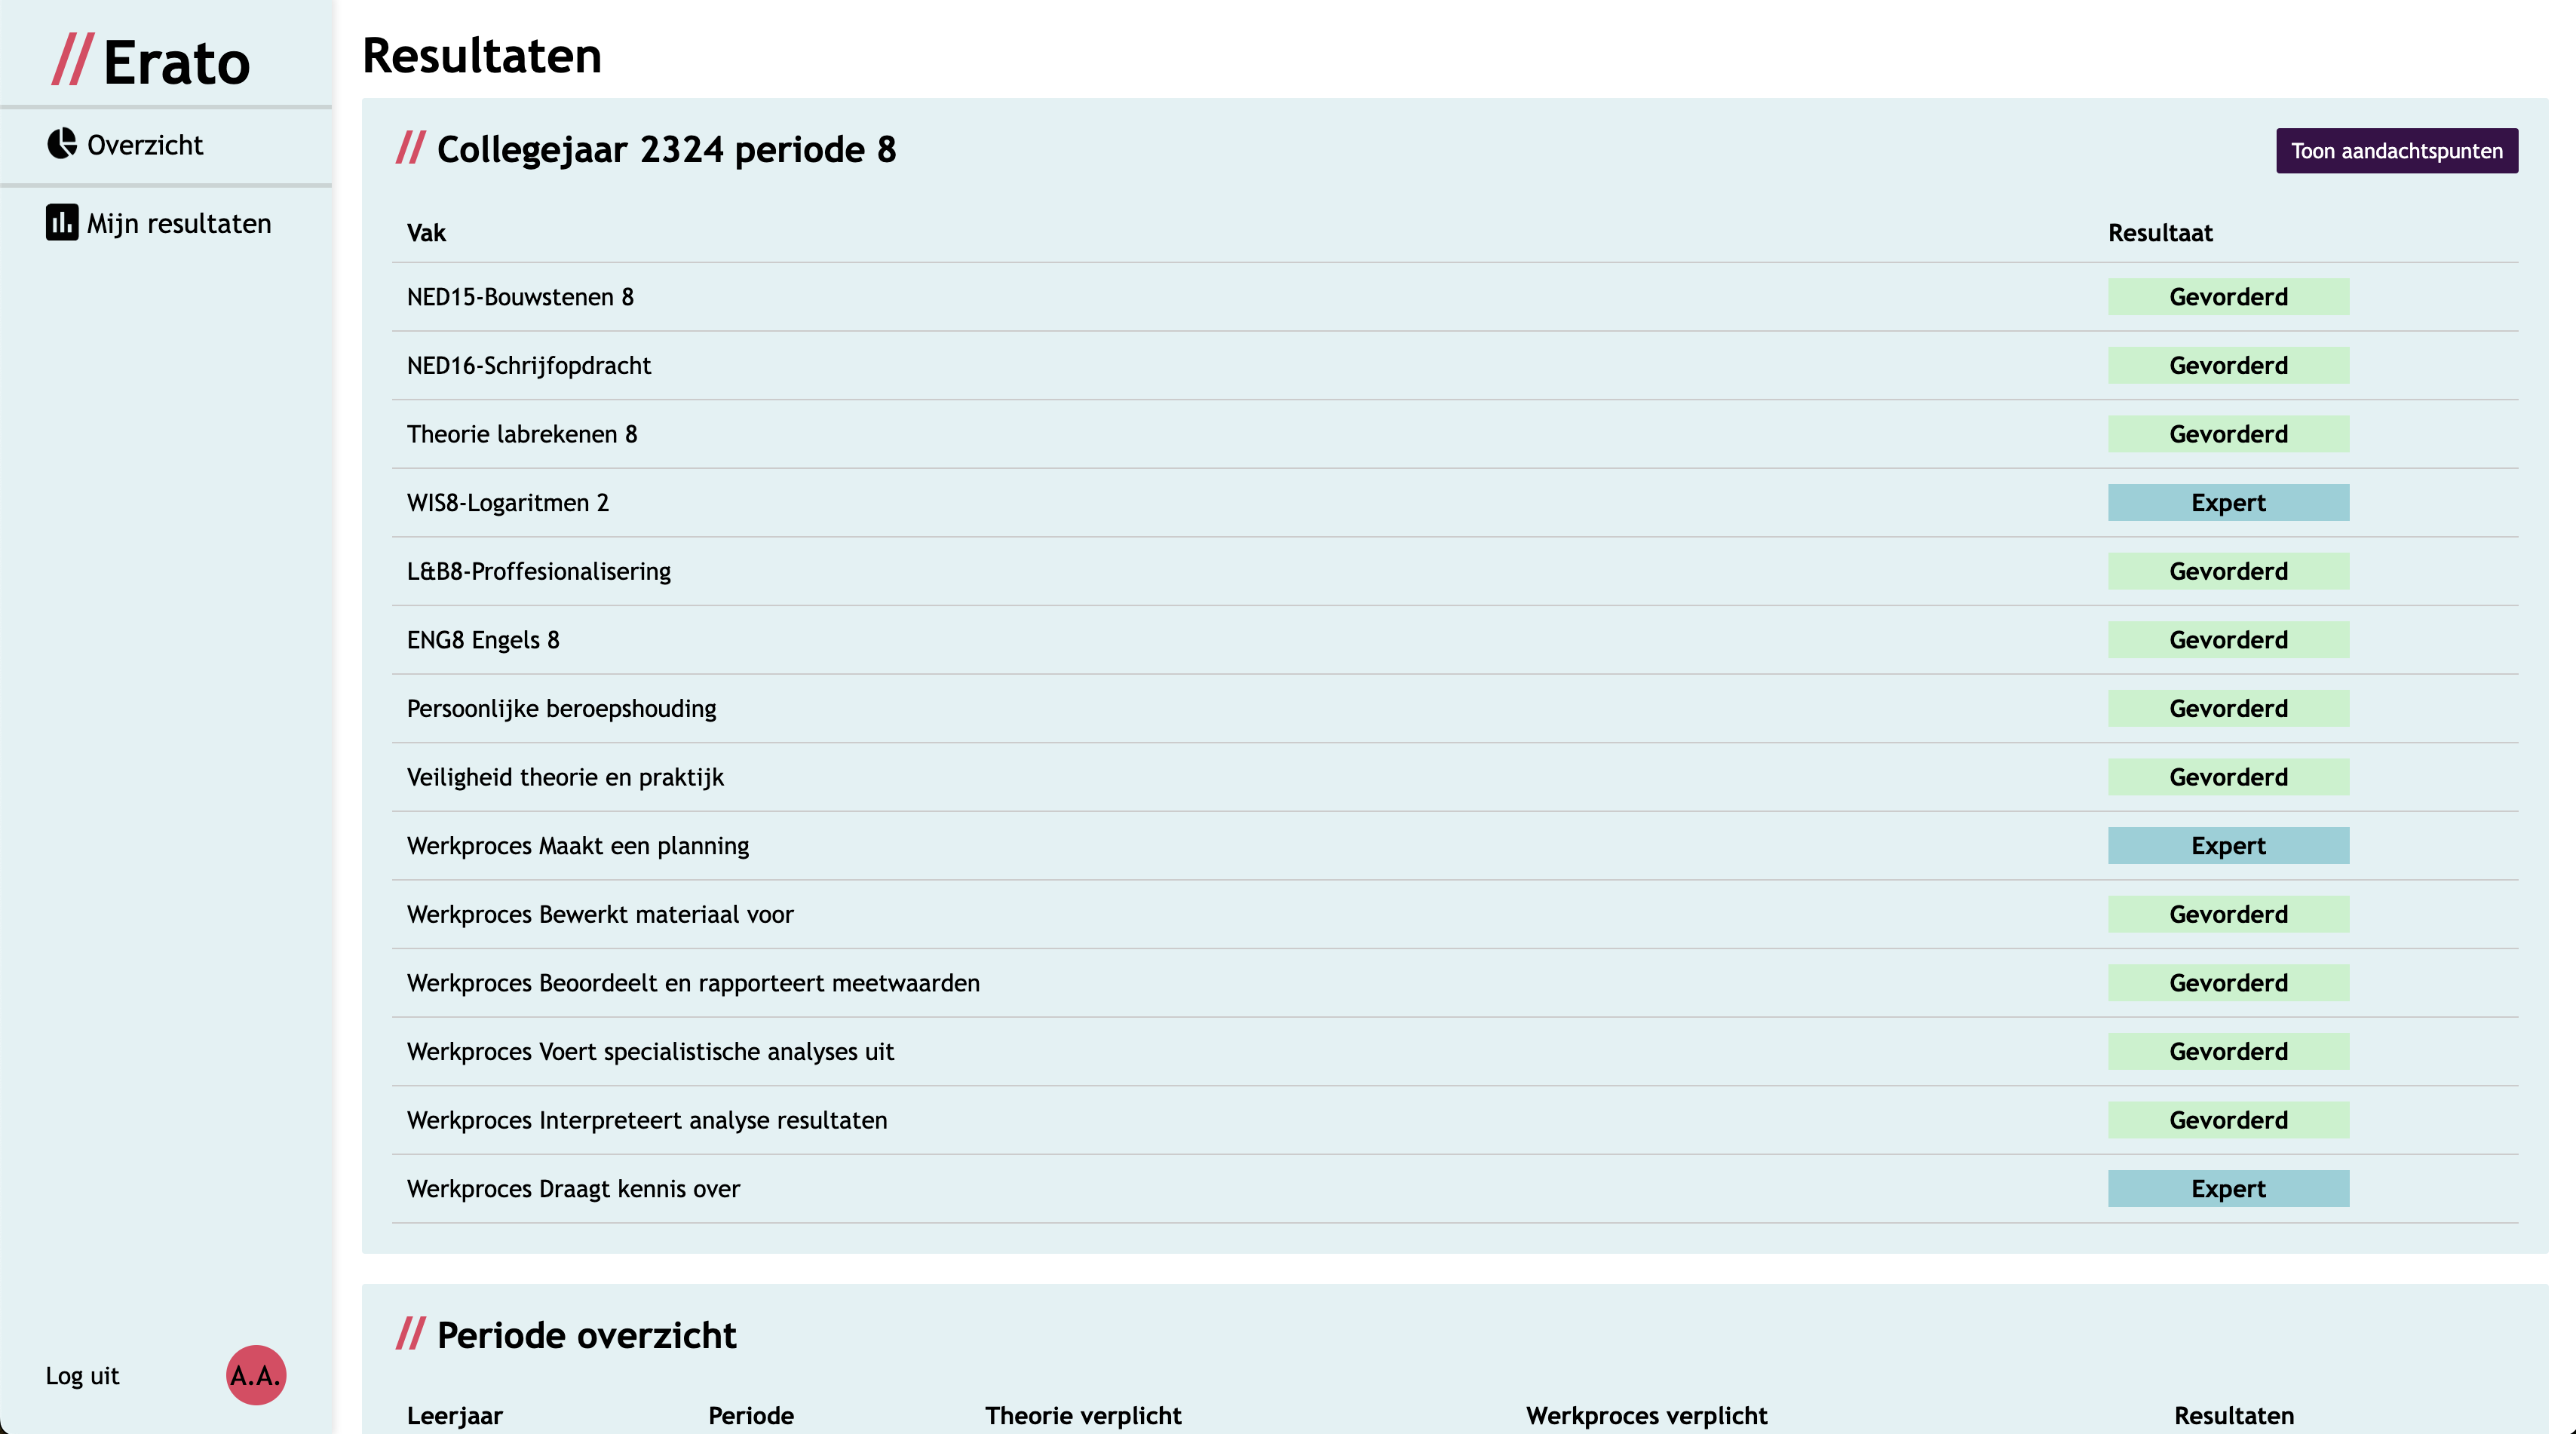
Task: Click the Log uit link
Action: (82, 1376)
